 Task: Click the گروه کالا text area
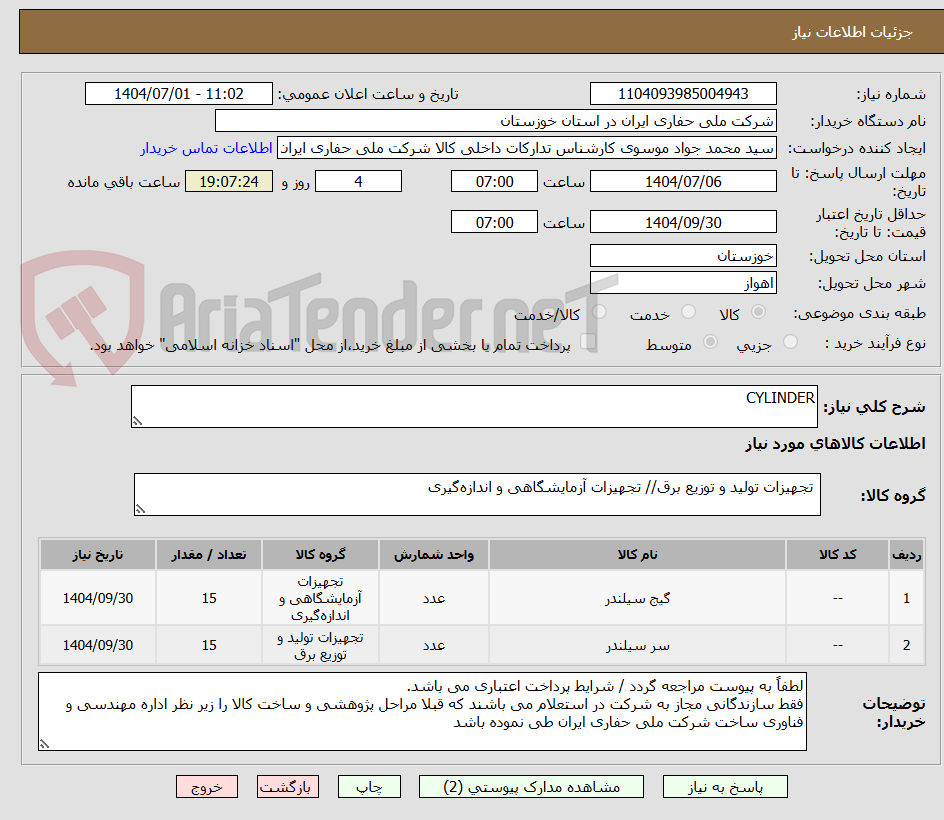coord(477,494)
